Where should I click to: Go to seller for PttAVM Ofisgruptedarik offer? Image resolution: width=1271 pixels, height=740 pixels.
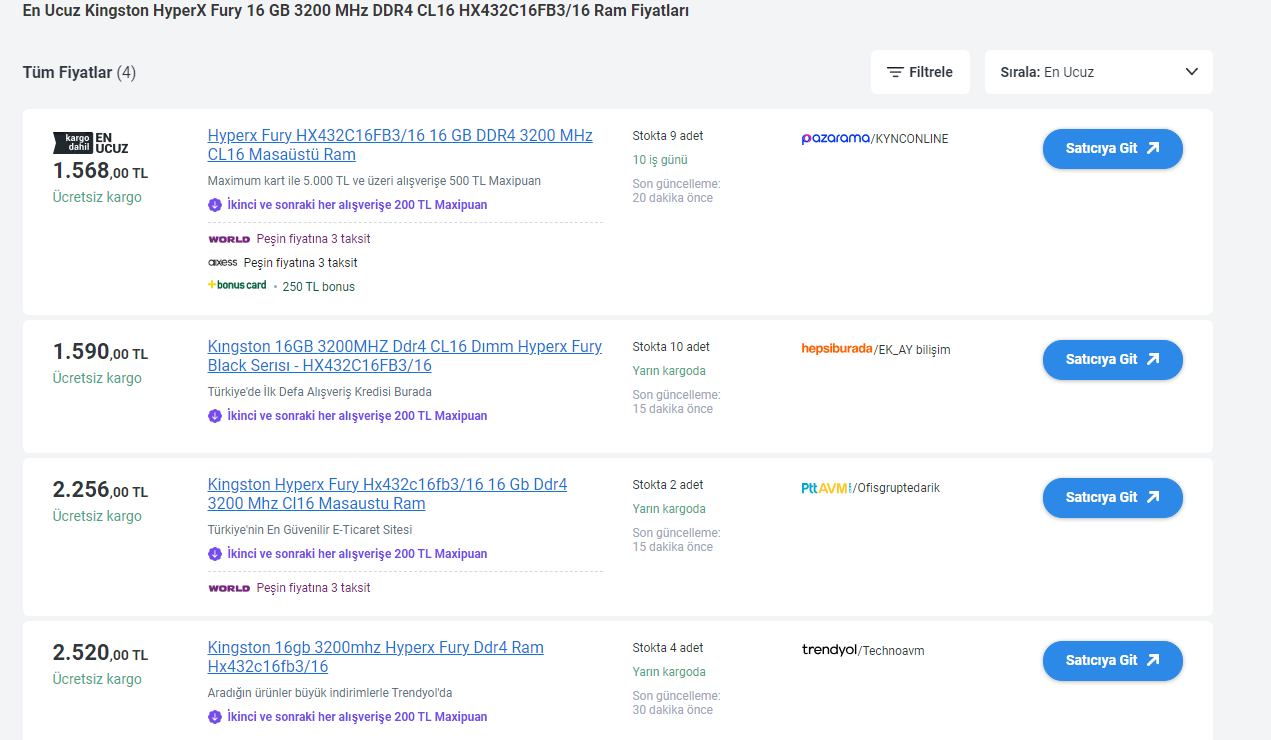[1112, 498]
